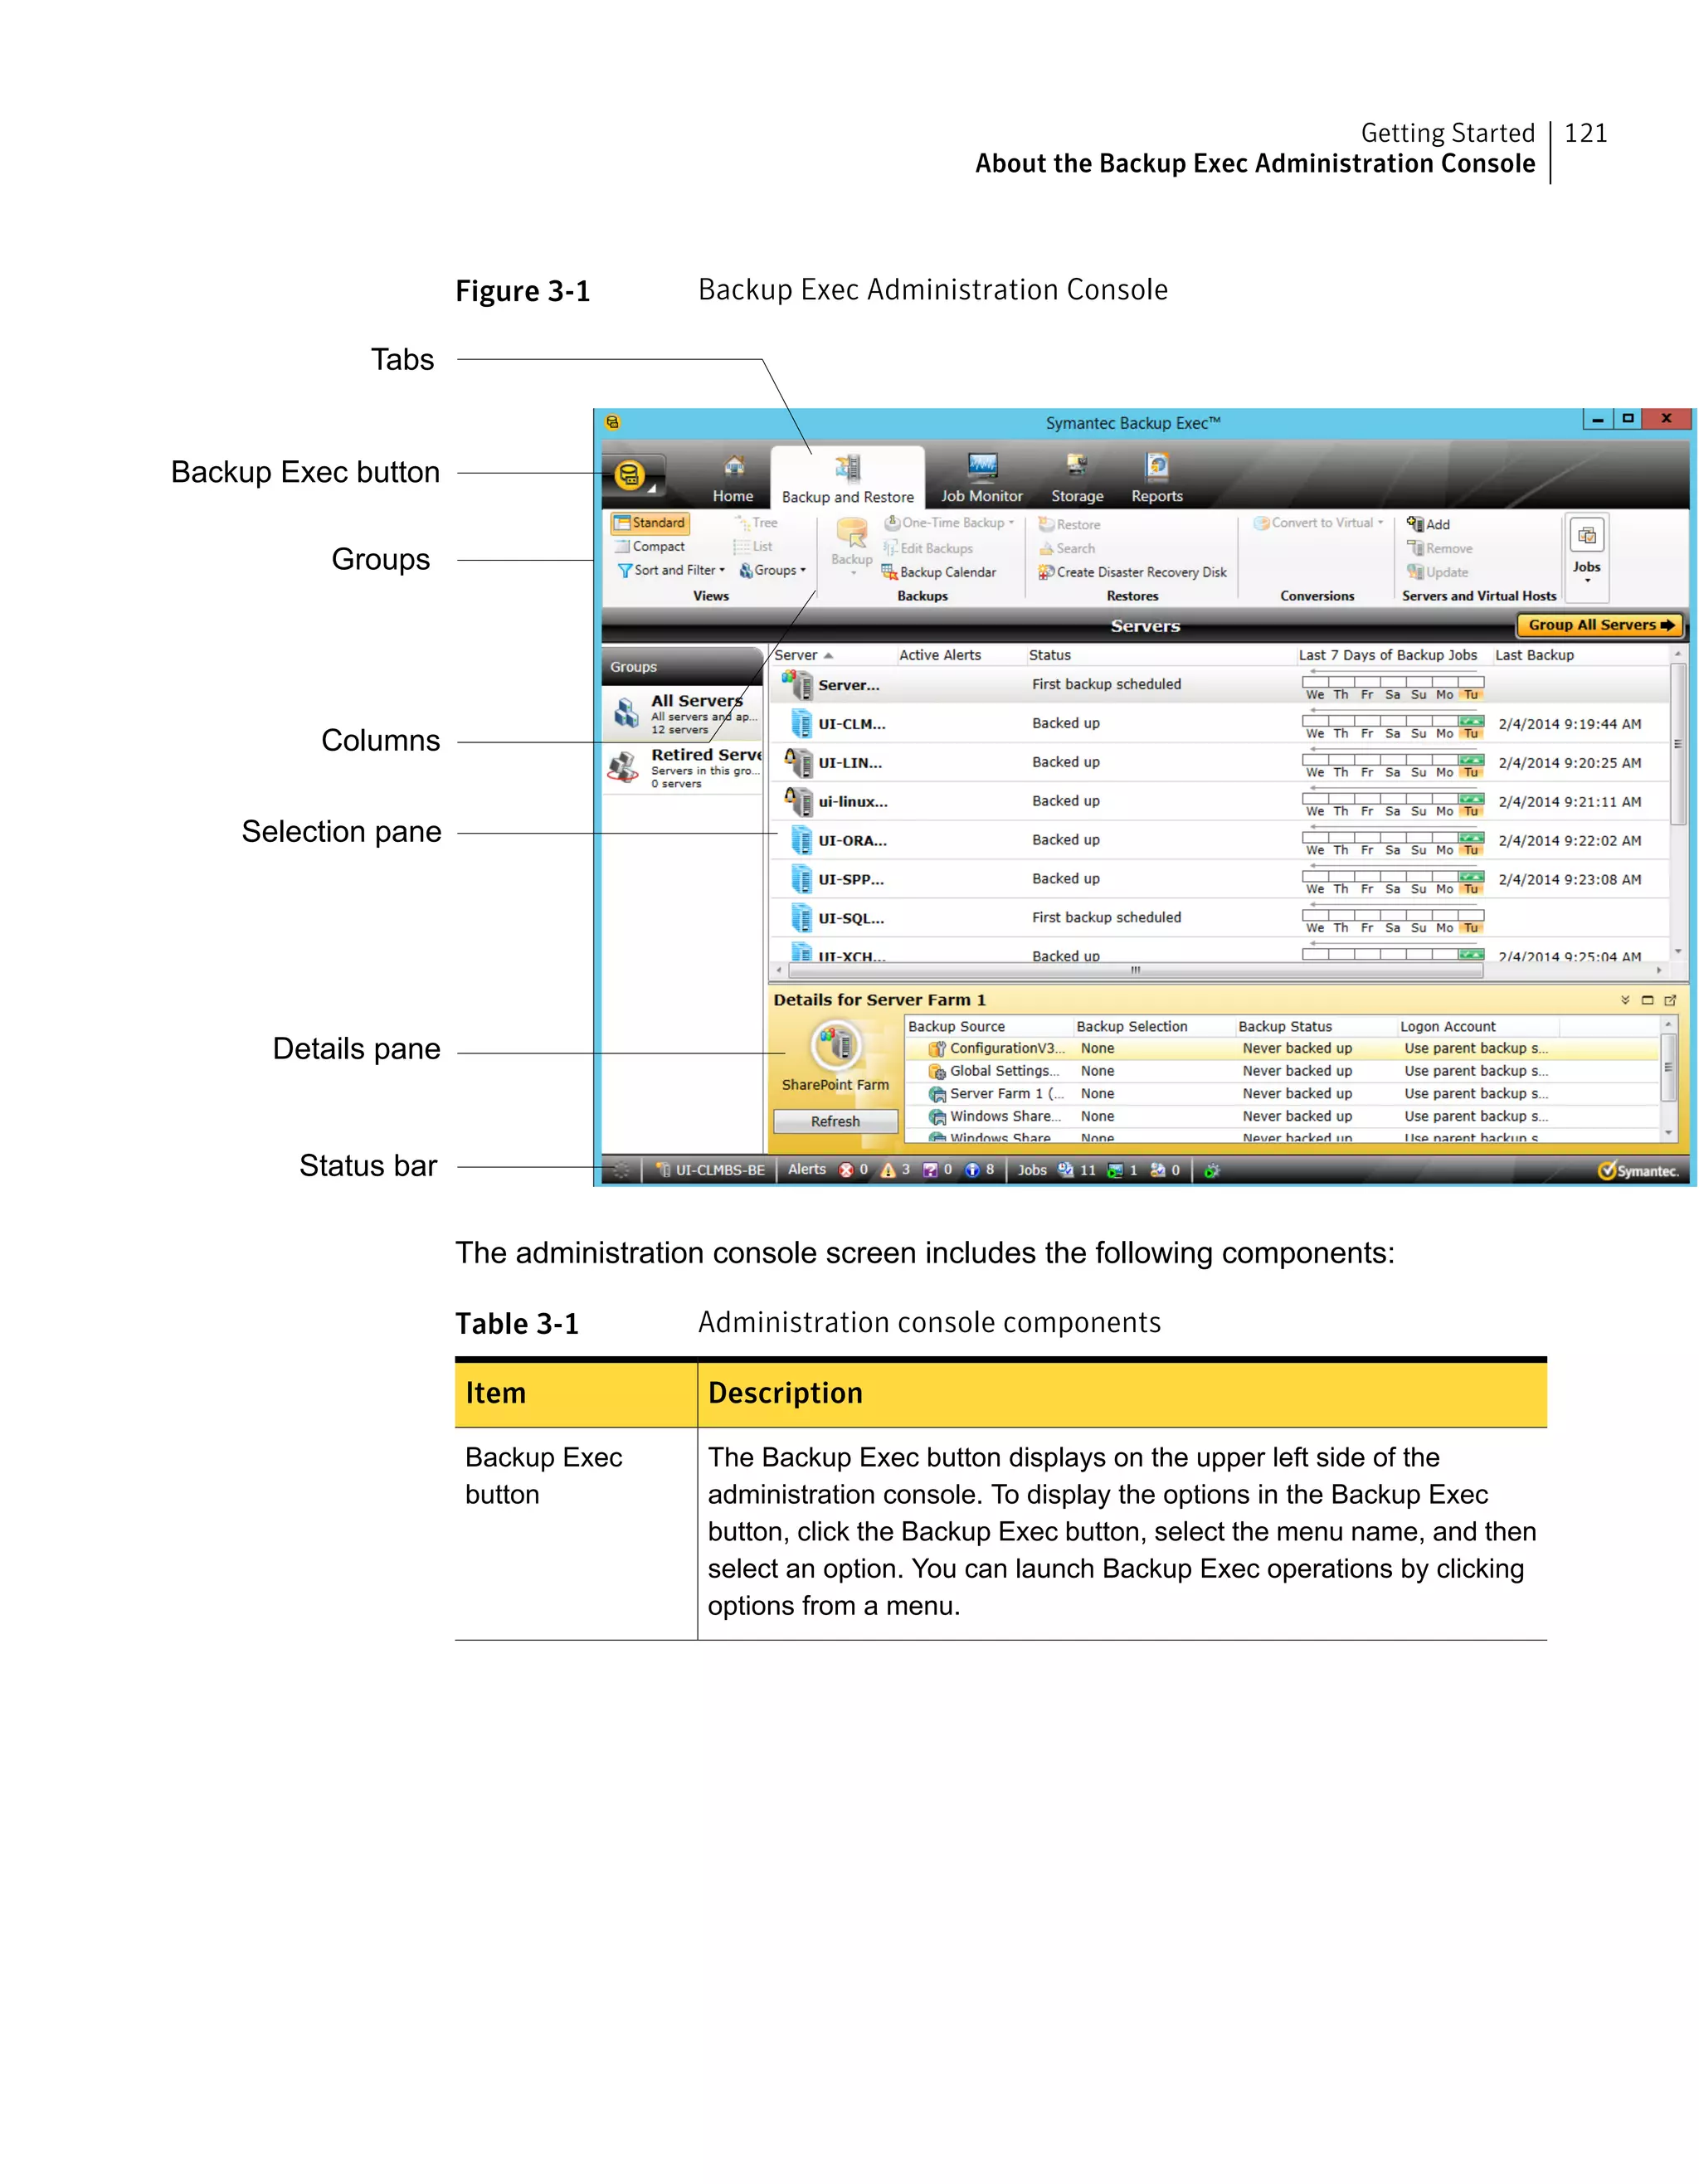Click Status column header

1050,656
